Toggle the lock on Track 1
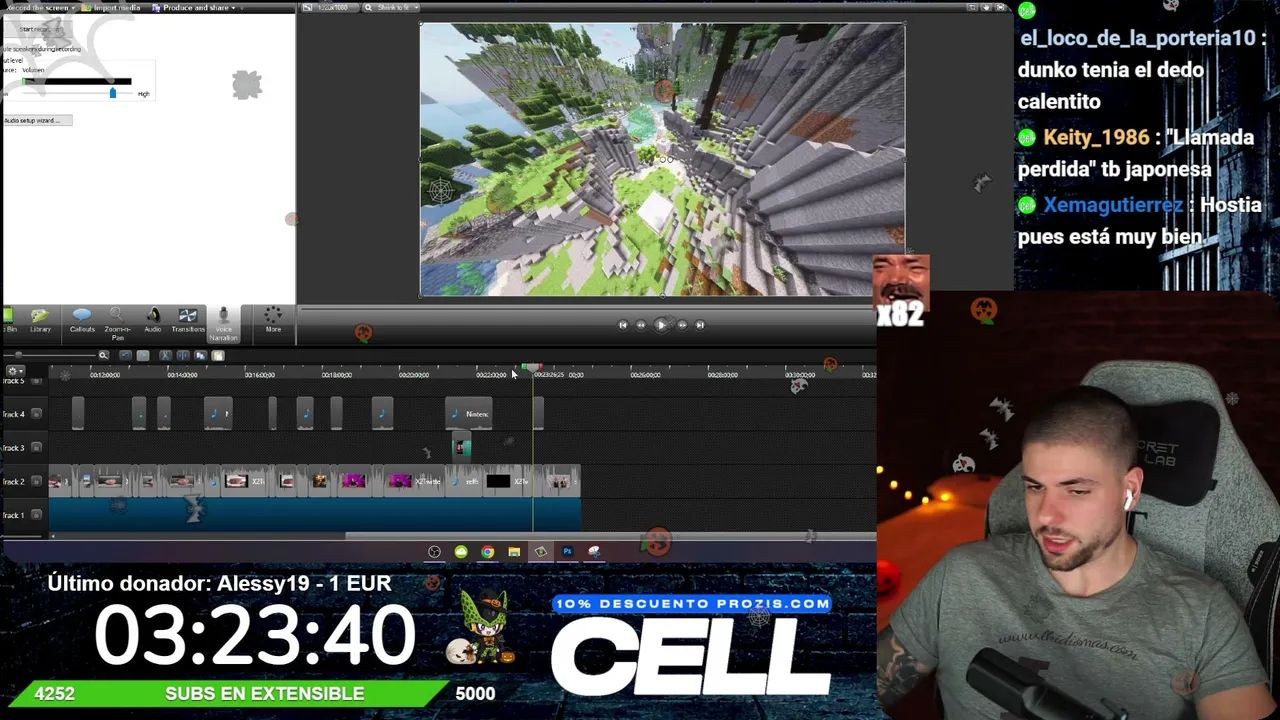The width and height of the screenshot is (1280, 720). (37, 516)
